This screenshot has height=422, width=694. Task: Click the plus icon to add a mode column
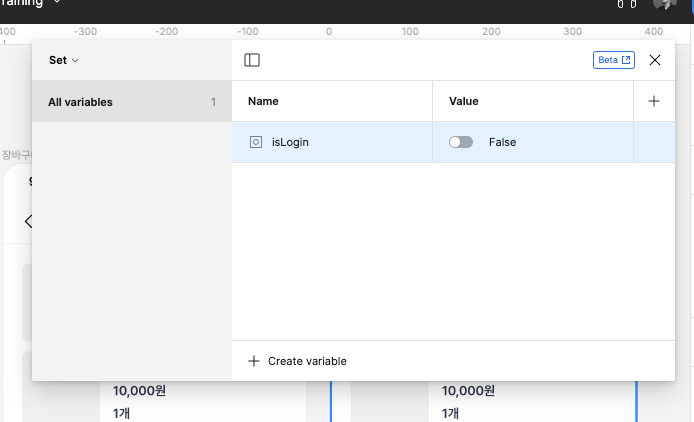pos(654,101)
